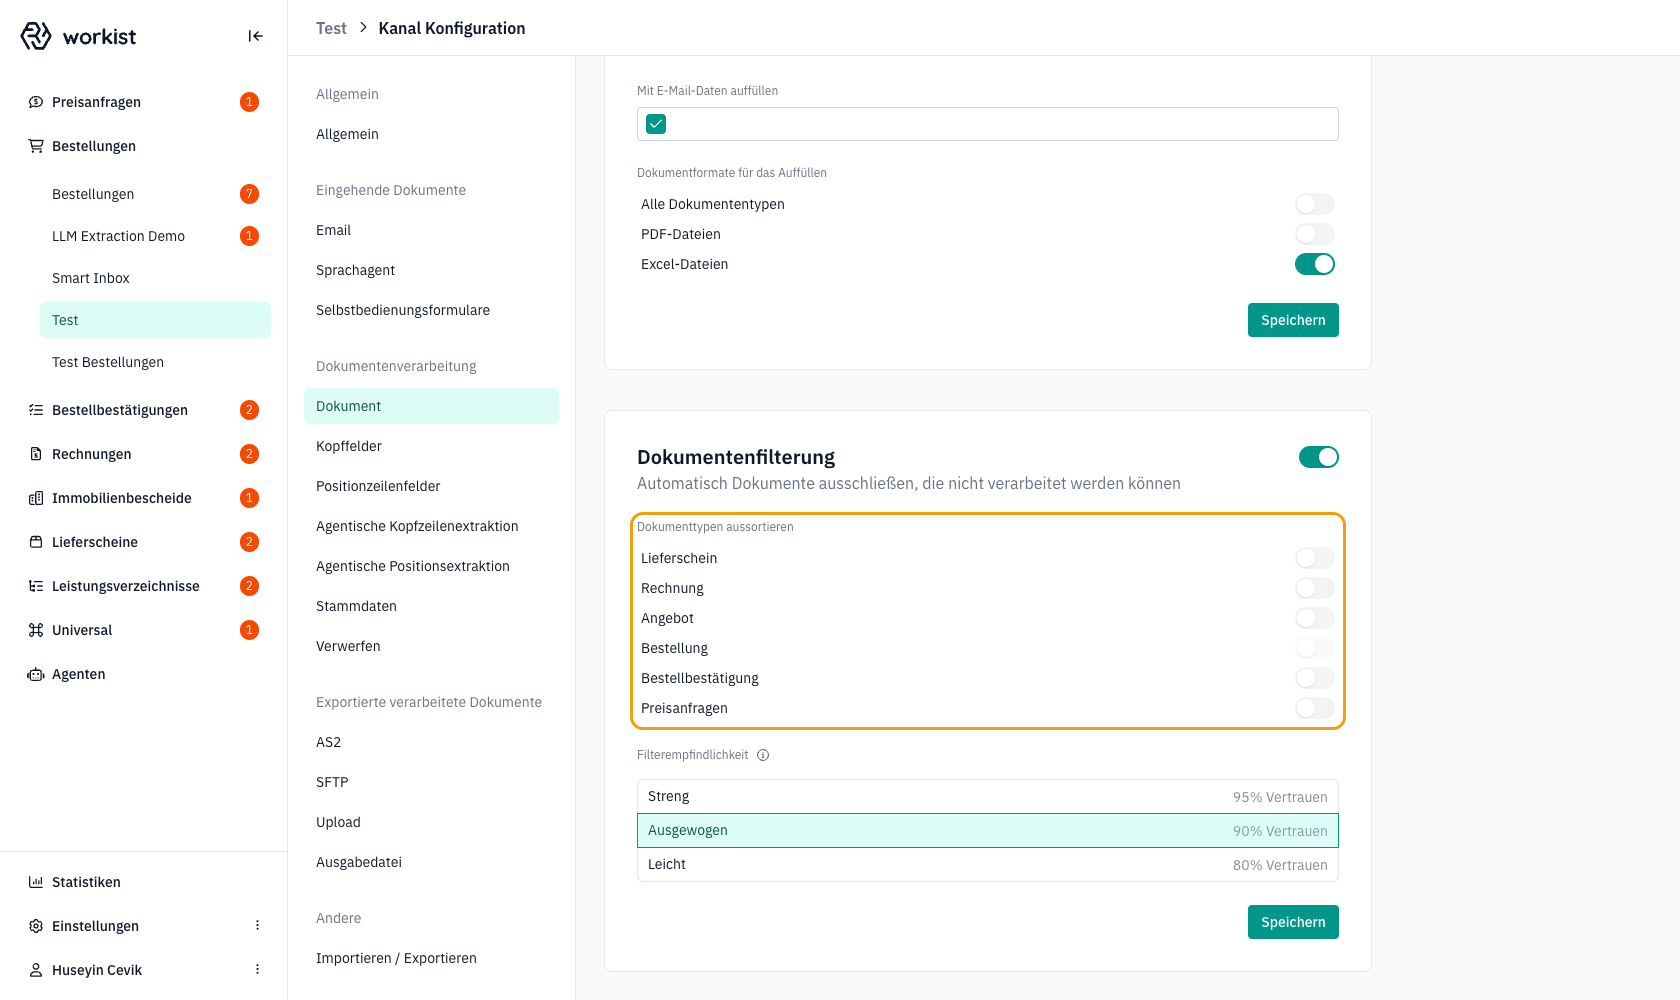Select the Test channel in sidebar
1680x1000 pixels.
(155, 320)
